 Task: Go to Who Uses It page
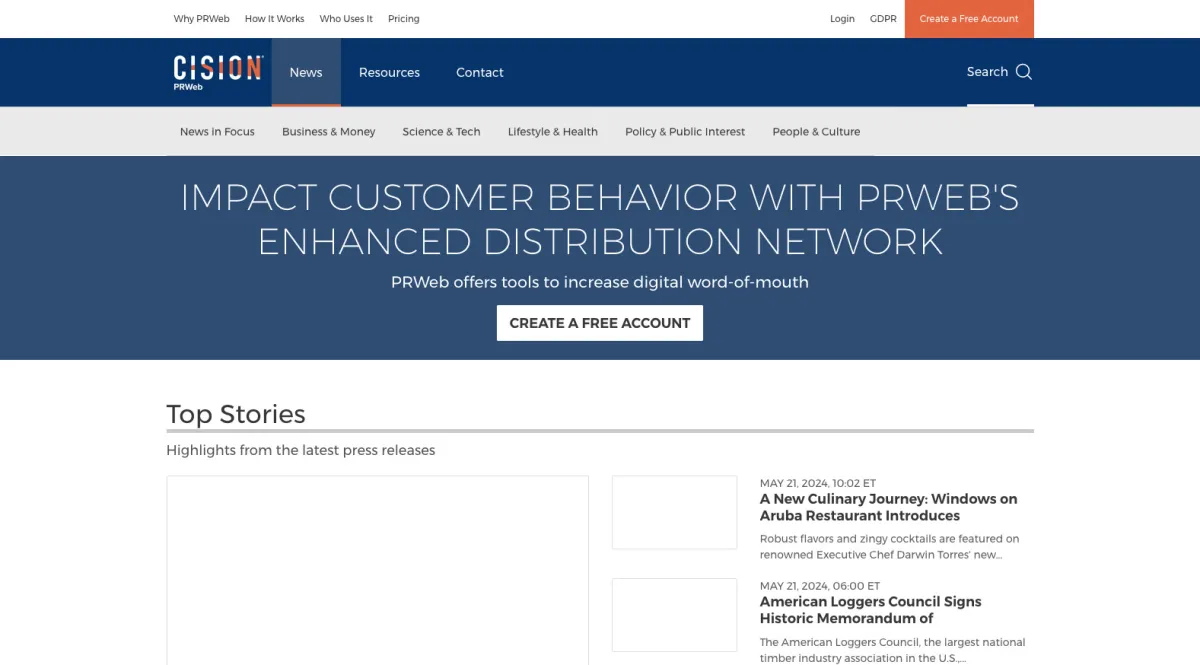click(x=346, y=19)
